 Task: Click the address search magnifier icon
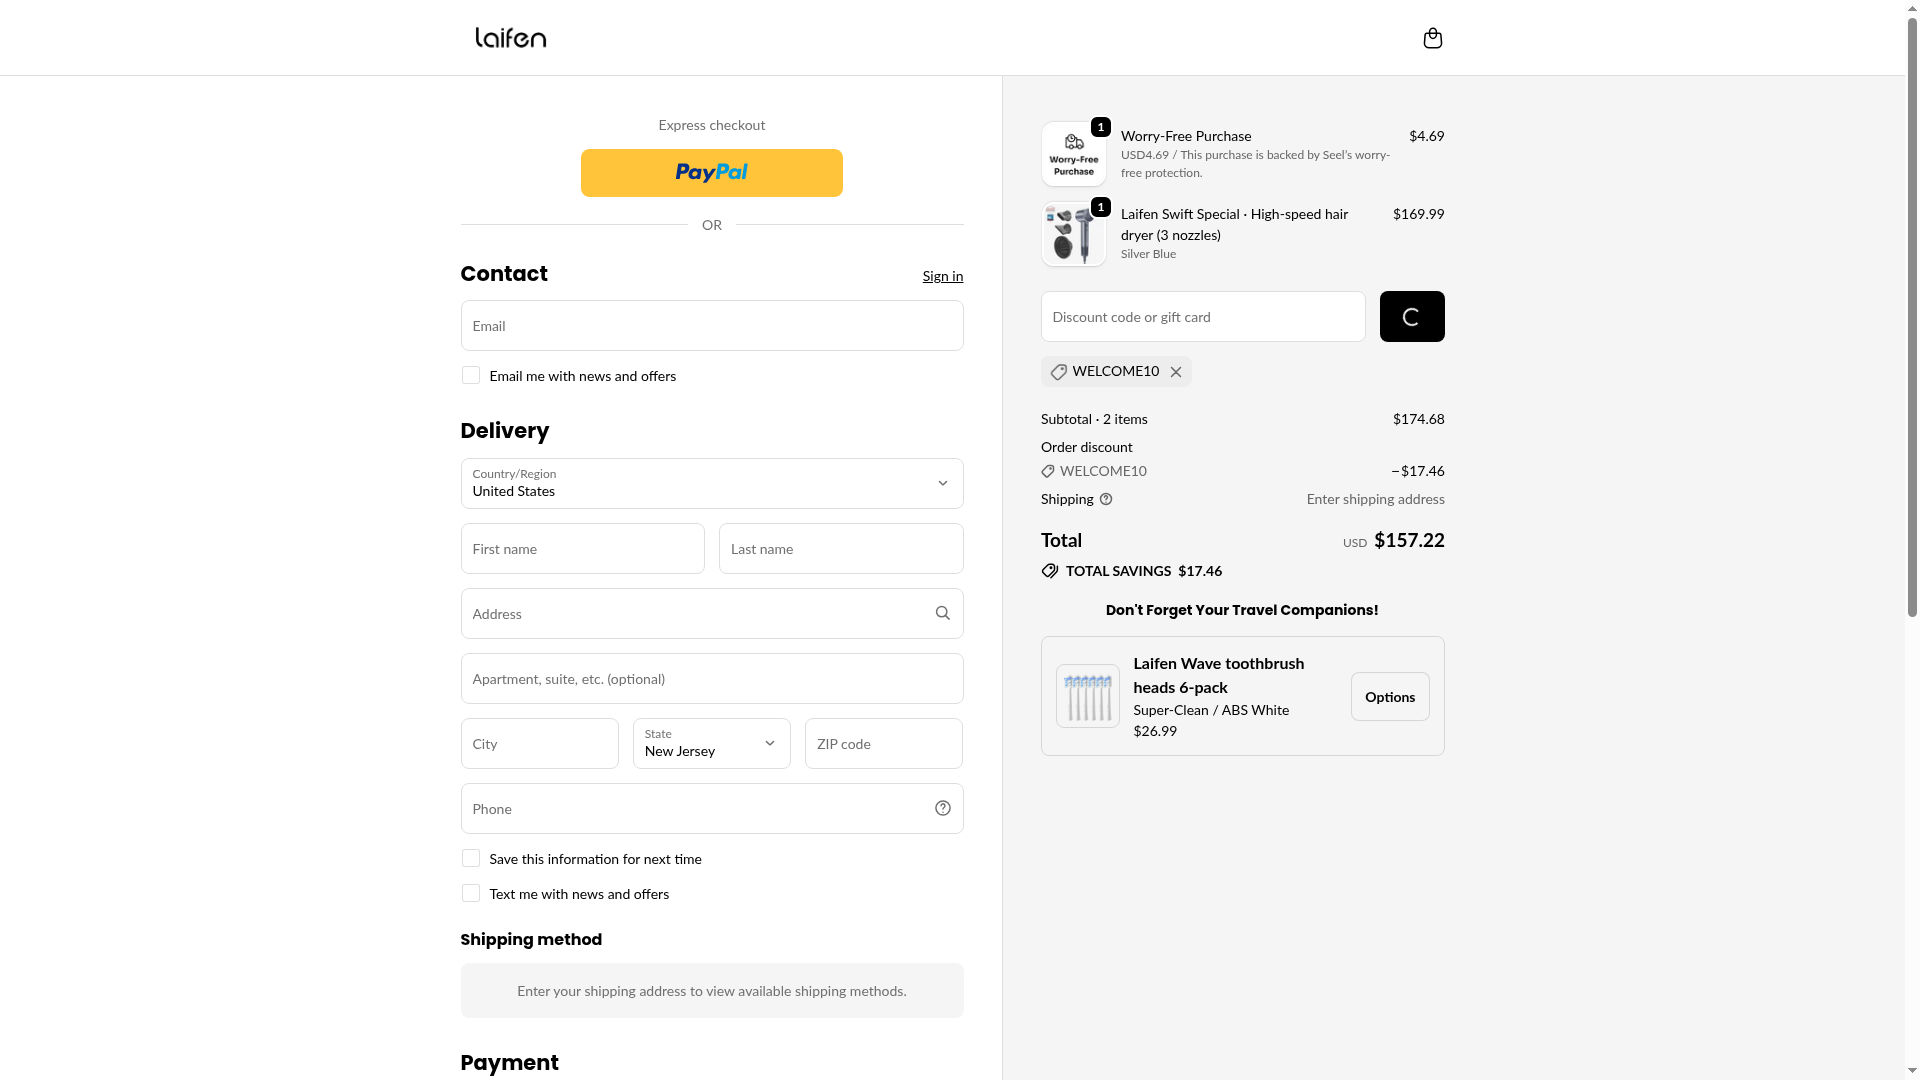942,613
